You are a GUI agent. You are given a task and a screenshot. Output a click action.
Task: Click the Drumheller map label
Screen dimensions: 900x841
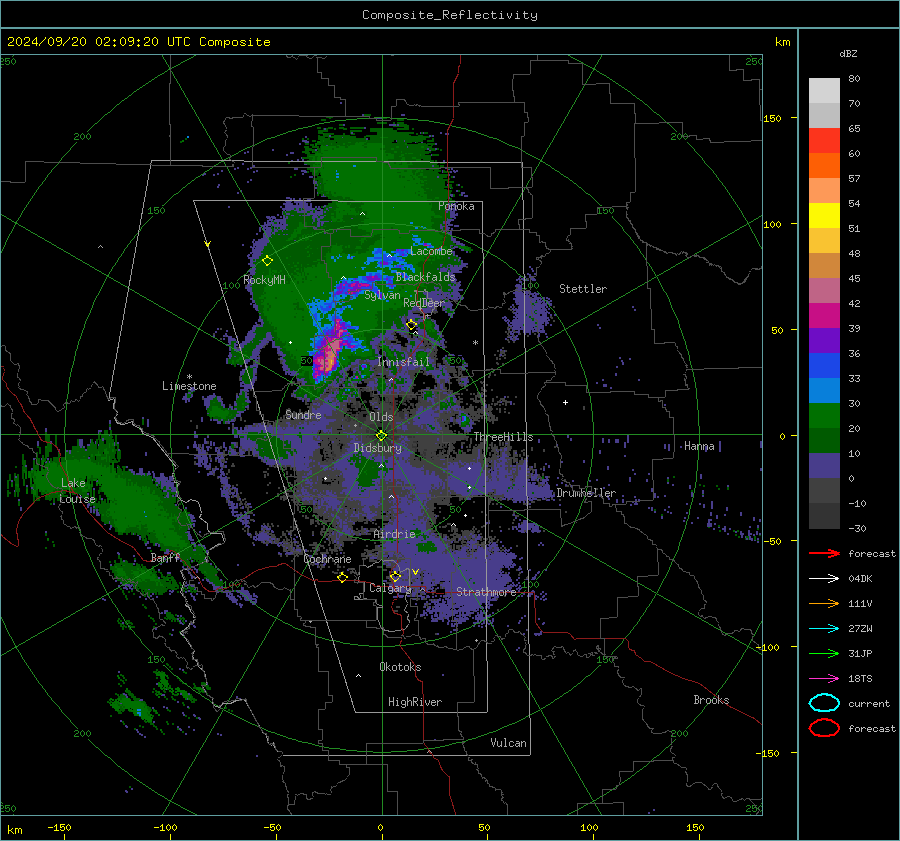click(586, 493)
